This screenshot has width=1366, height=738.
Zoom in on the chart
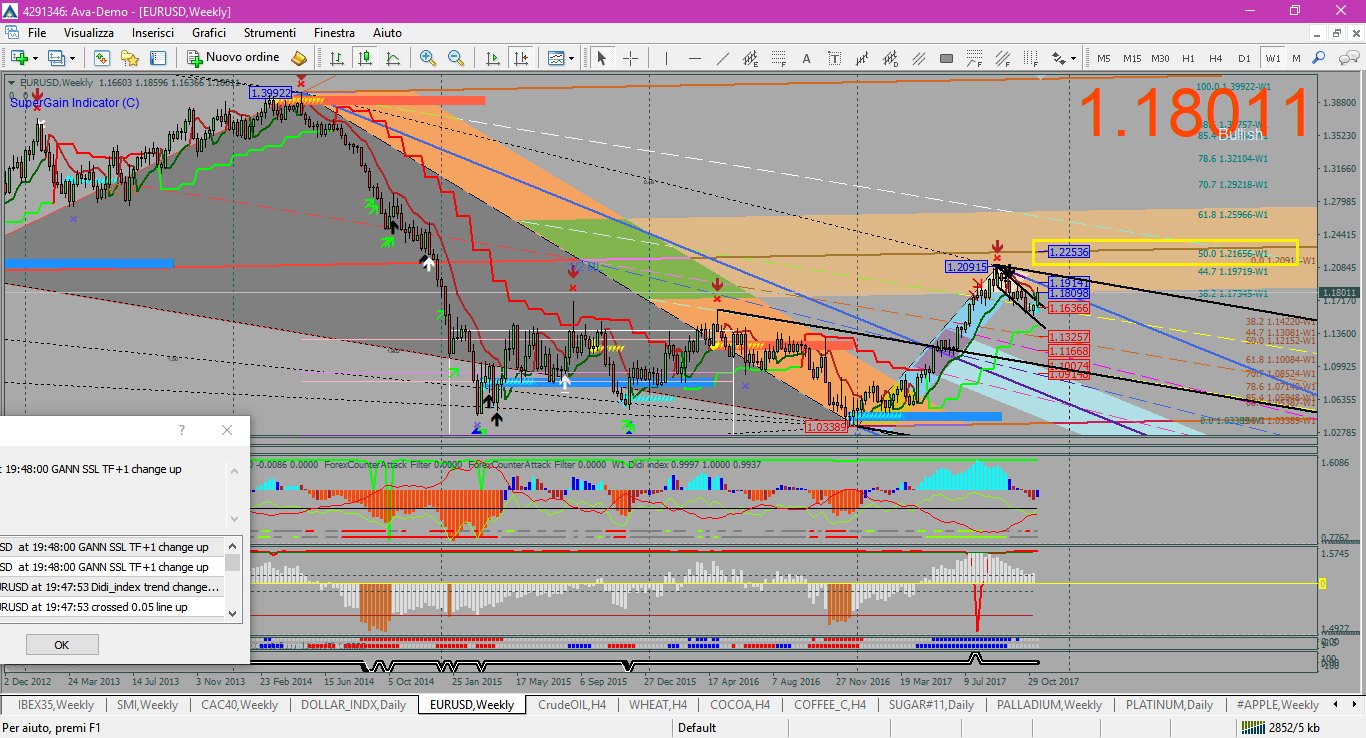point(428,58)
